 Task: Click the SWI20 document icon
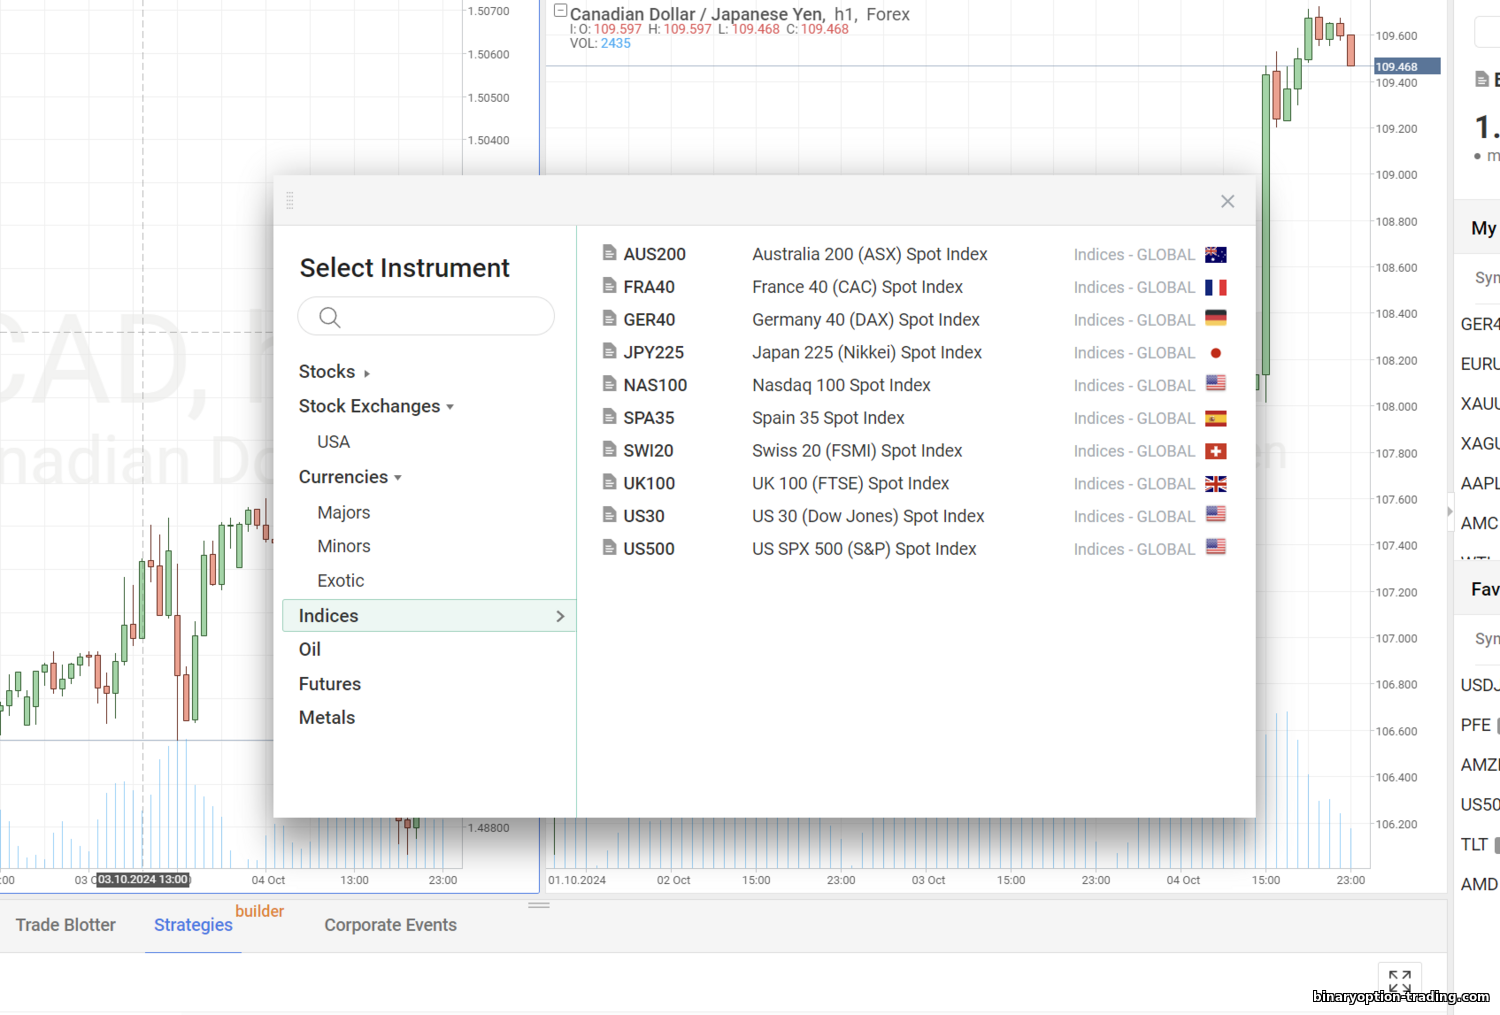[609, 450]
